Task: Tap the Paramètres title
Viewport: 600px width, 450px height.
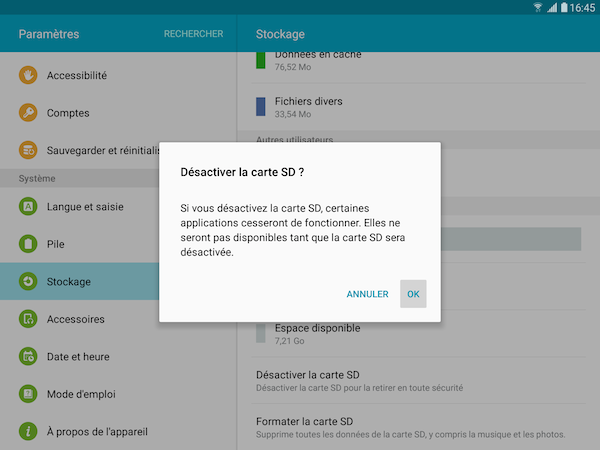Action: 49,34
